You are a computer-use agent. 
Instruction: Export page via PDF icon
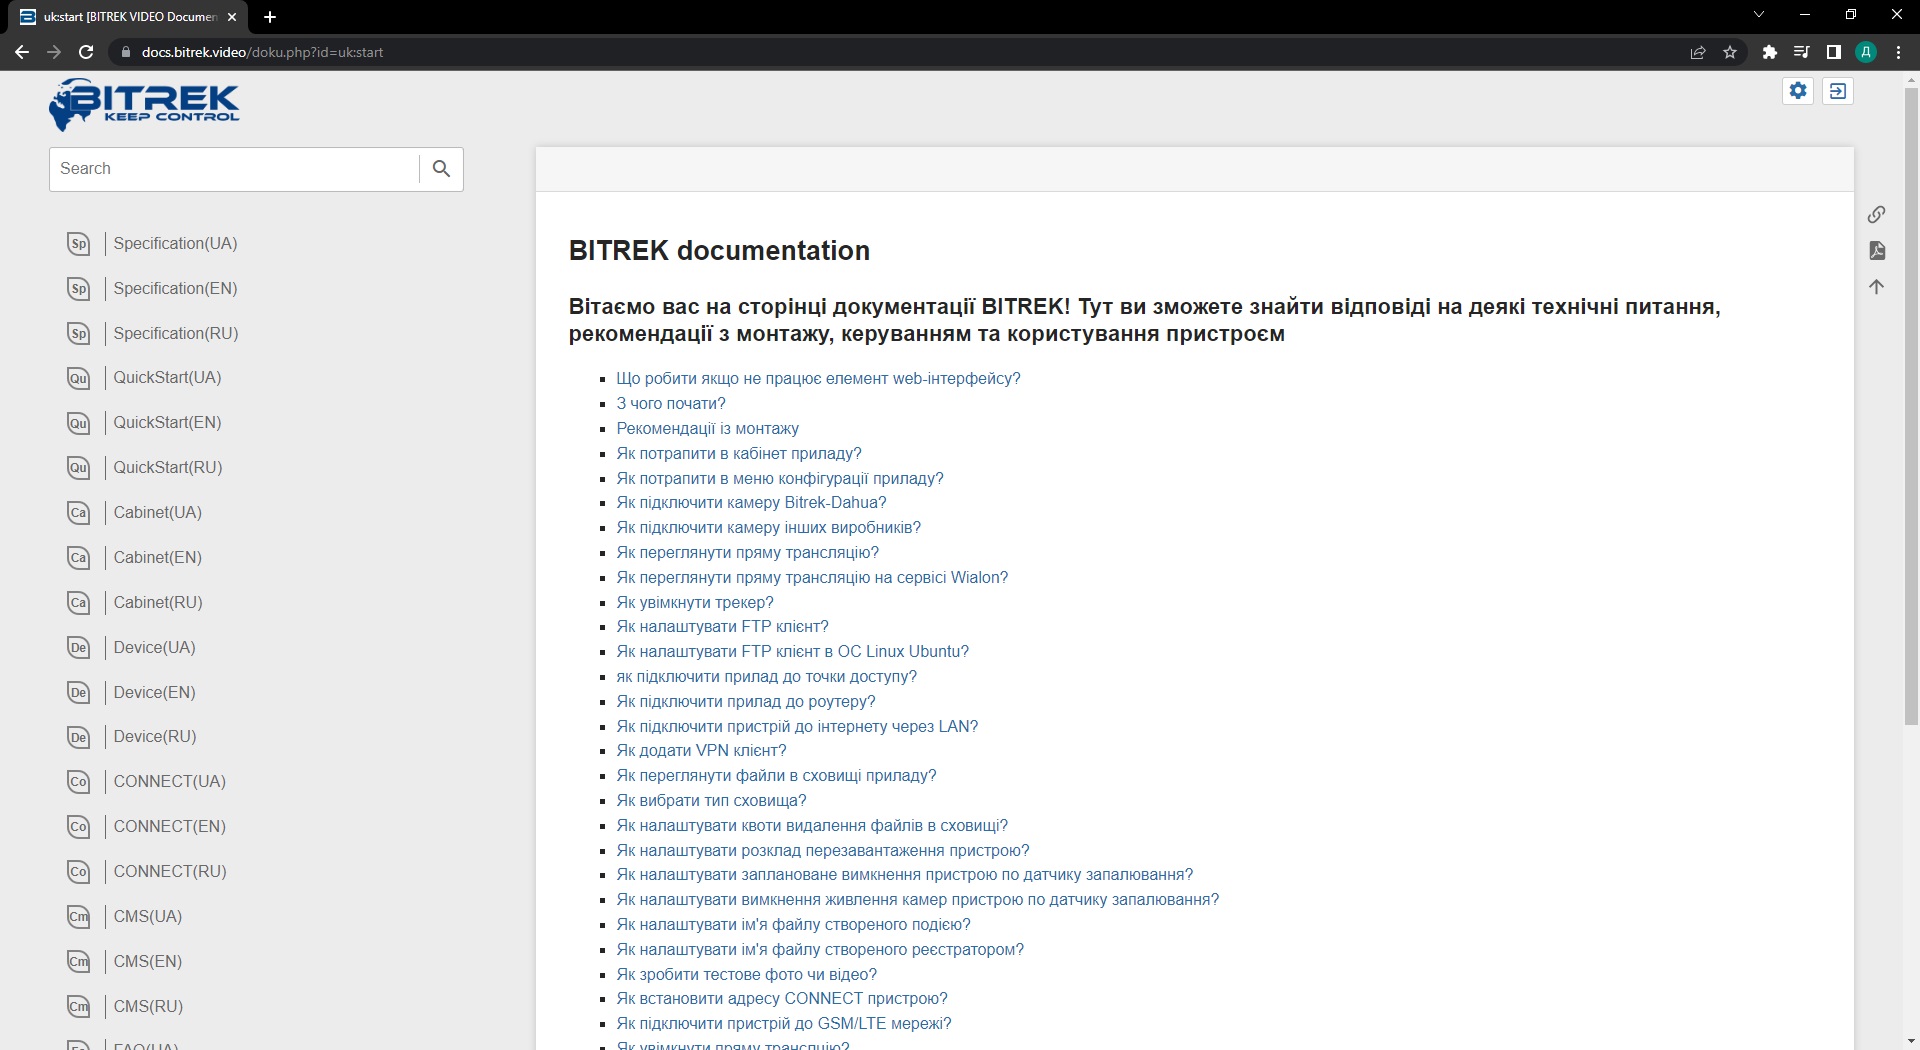pyautogui.click(x=1876, y=250)
